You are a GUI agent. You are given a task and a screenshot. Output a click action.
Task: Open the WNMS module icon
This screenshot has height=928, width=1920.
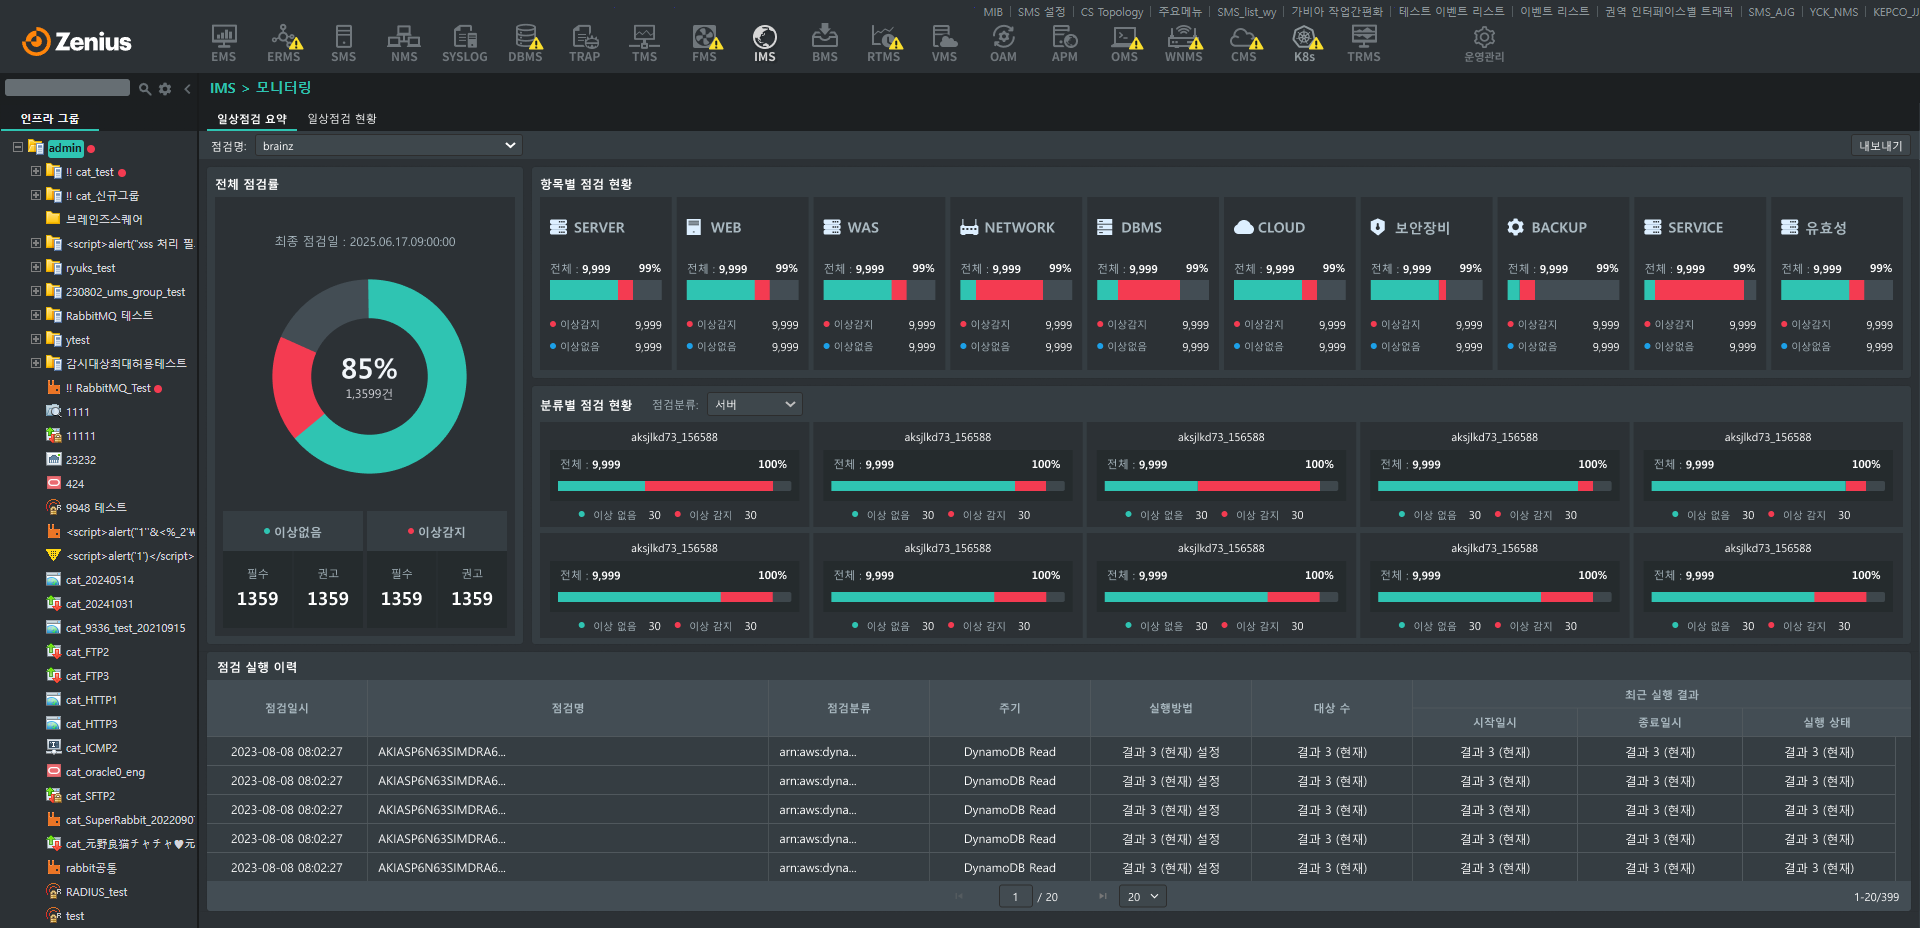1184,43
